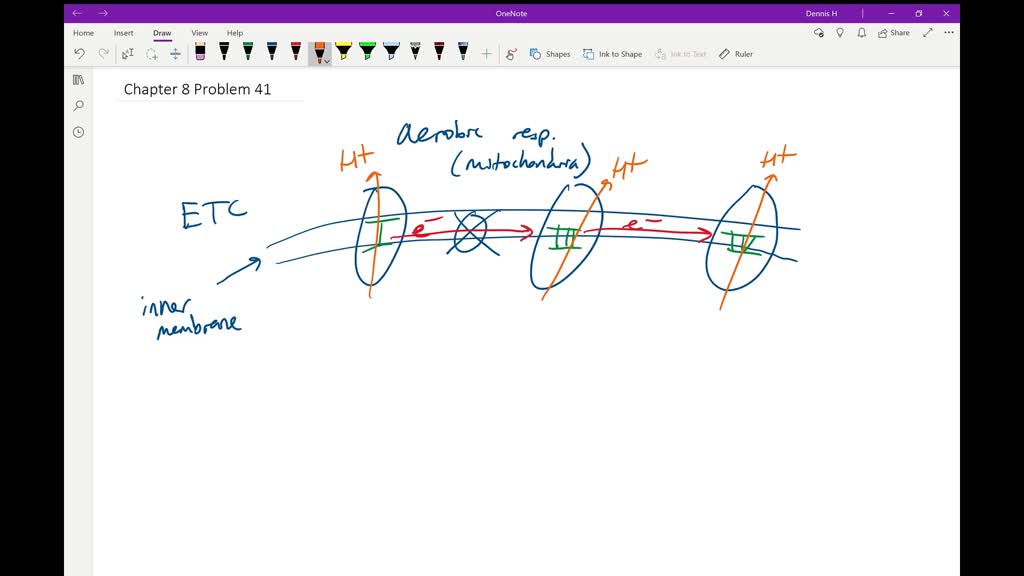Open the search pane from the sidebar
The image size is (1024, 576).
click(78, 106)
